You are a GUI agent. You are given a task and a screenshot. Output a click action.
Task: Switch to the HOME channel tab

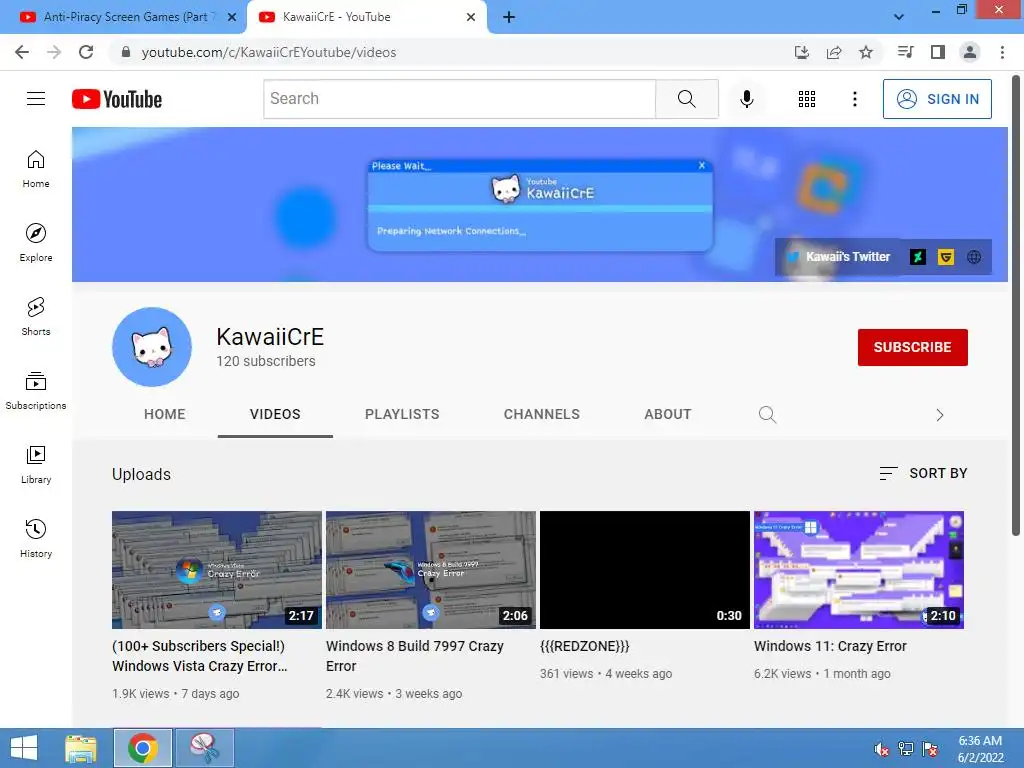165,414
